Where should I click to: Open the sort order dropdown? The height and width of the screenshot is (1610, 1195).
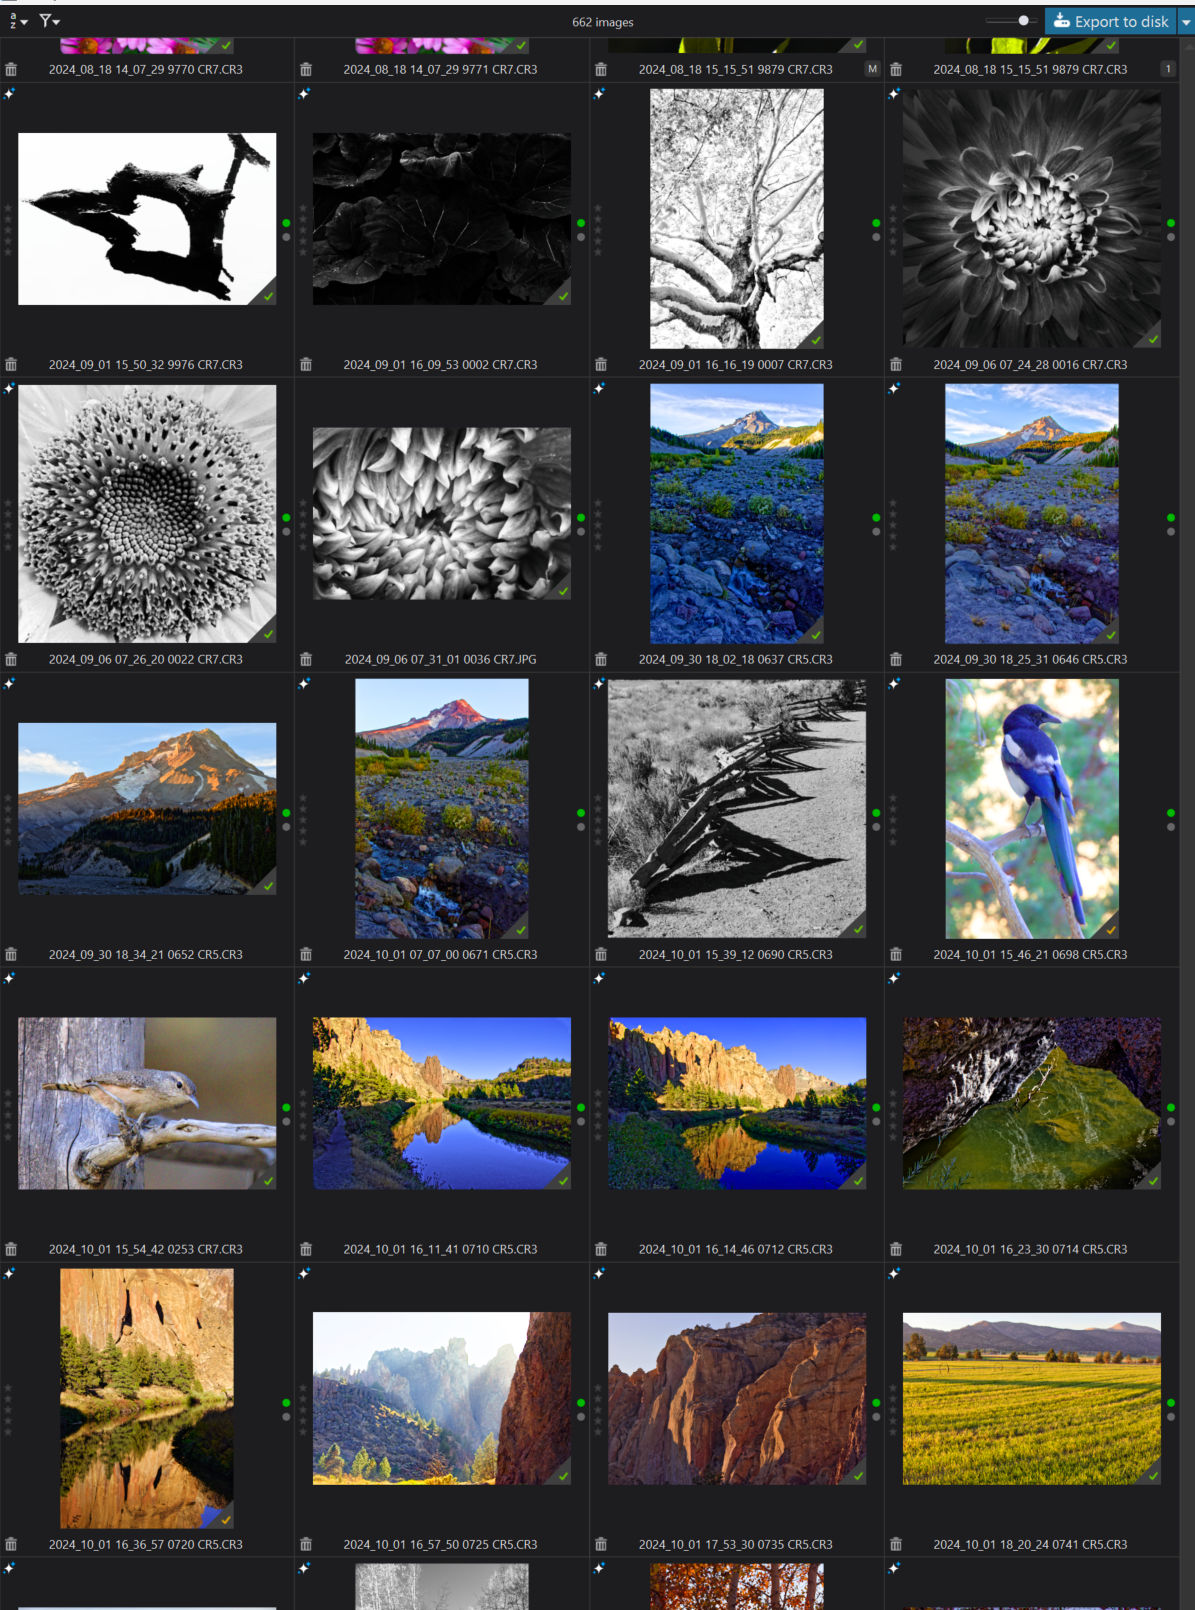pos(17,21)
